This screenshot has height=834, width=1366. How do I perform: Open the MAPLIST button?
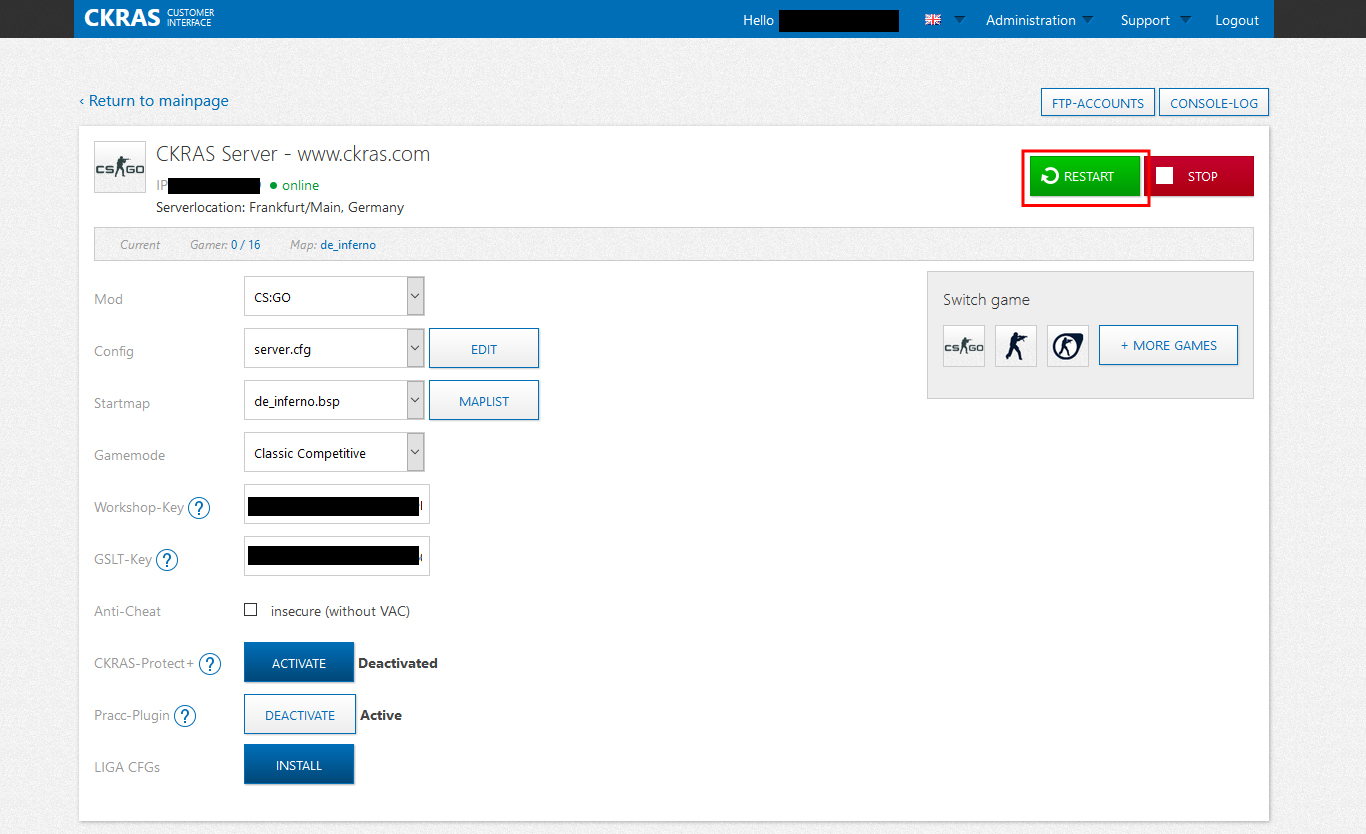tap(484, 401)
